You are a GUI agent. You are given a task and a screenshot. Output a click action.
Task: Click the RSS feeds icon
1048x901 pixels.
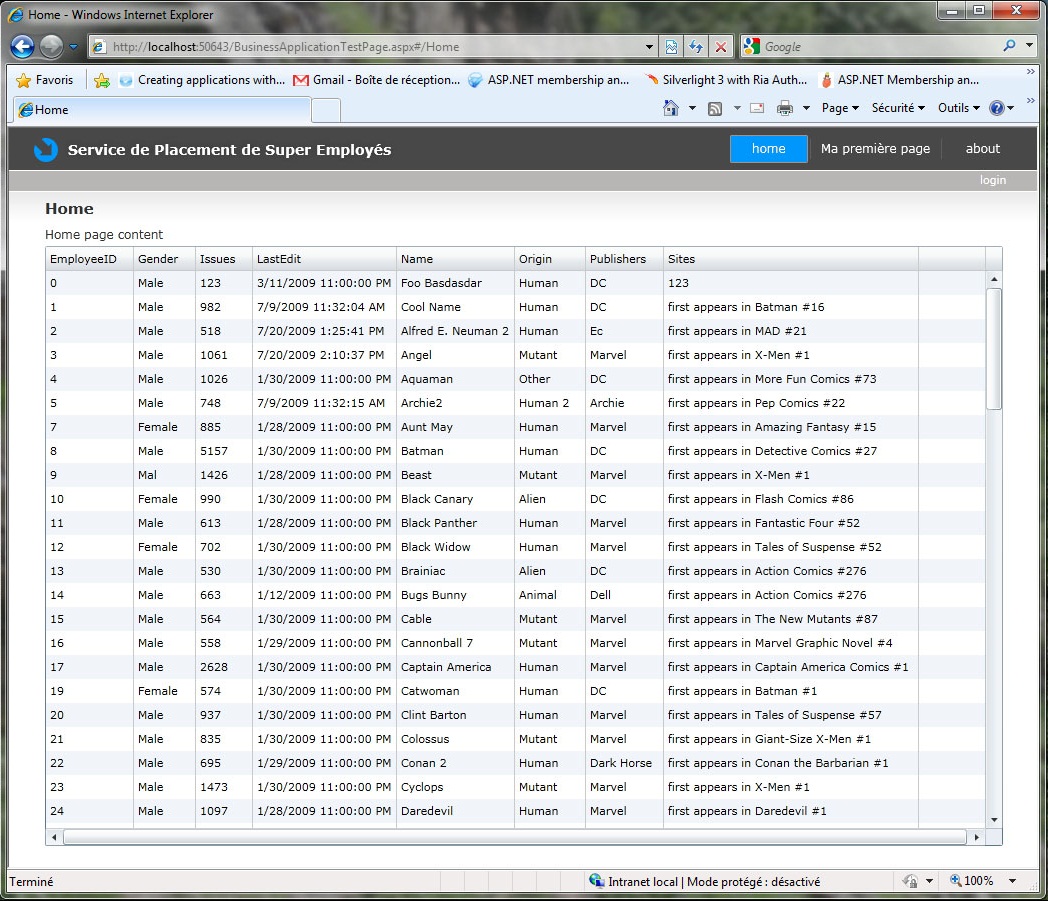click(715, 108)
